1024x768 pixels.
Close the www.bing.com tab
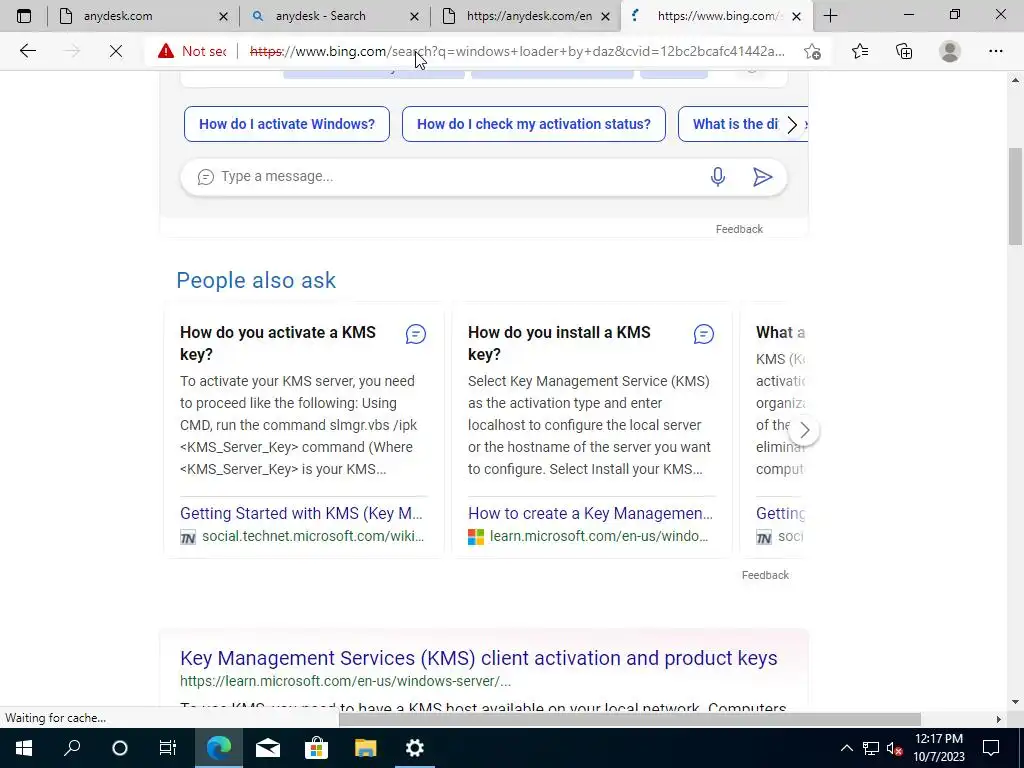tap(796, 16)
